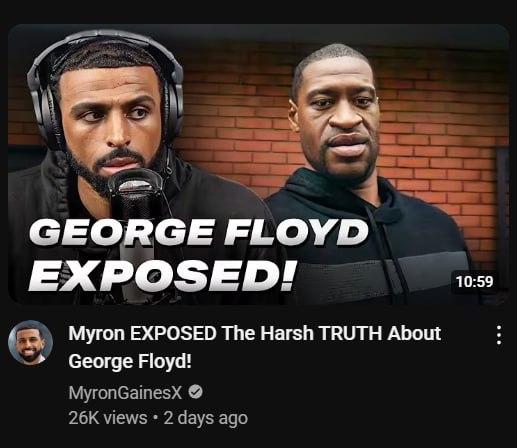This screenshot has width=517, height=448.
Task: Click the "George Floyd!" second title line
Action: coord(130,362)
